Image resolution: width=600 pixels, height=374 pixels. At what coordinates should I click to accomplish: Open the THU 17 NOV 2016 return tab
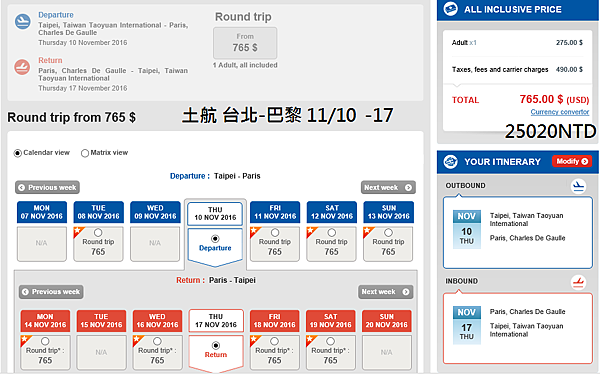(x=216, y=321)
